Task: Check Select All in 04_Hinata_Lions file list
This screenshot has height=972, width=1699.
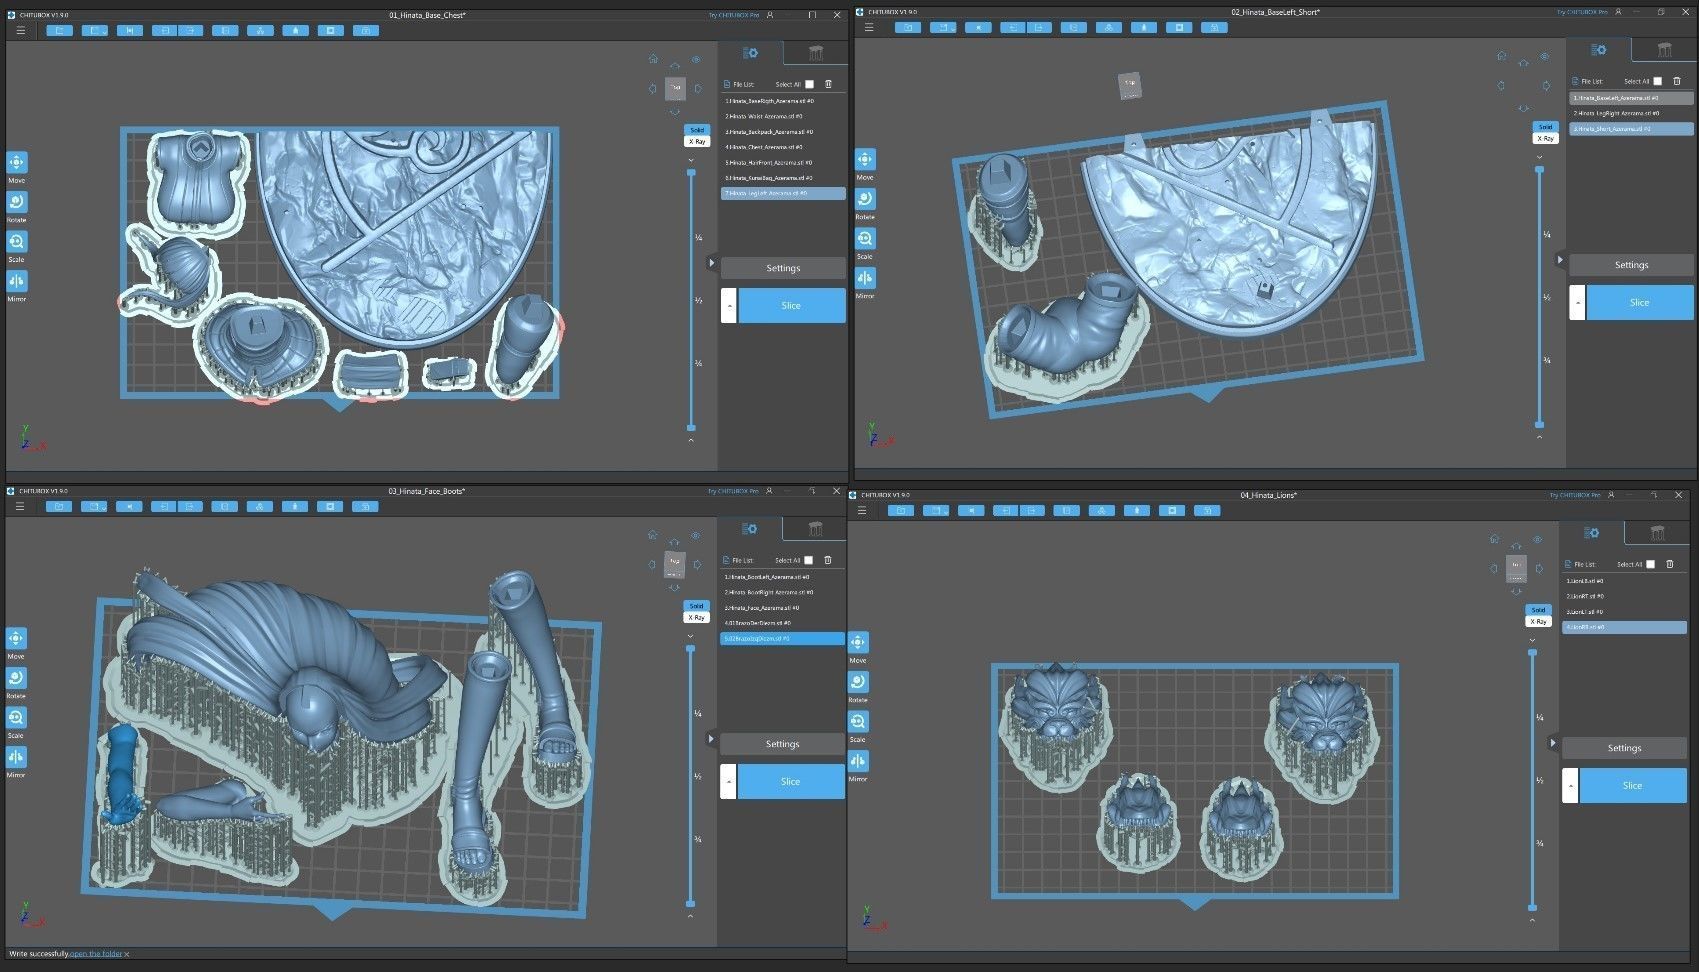Action: 1650,564
